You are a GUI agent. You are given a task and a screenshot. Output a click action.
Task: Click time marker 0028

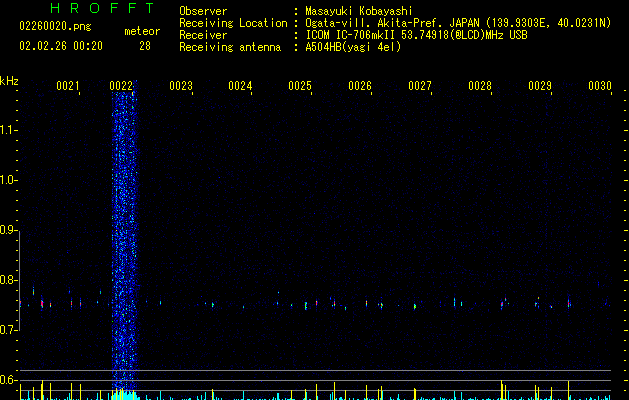480,85
